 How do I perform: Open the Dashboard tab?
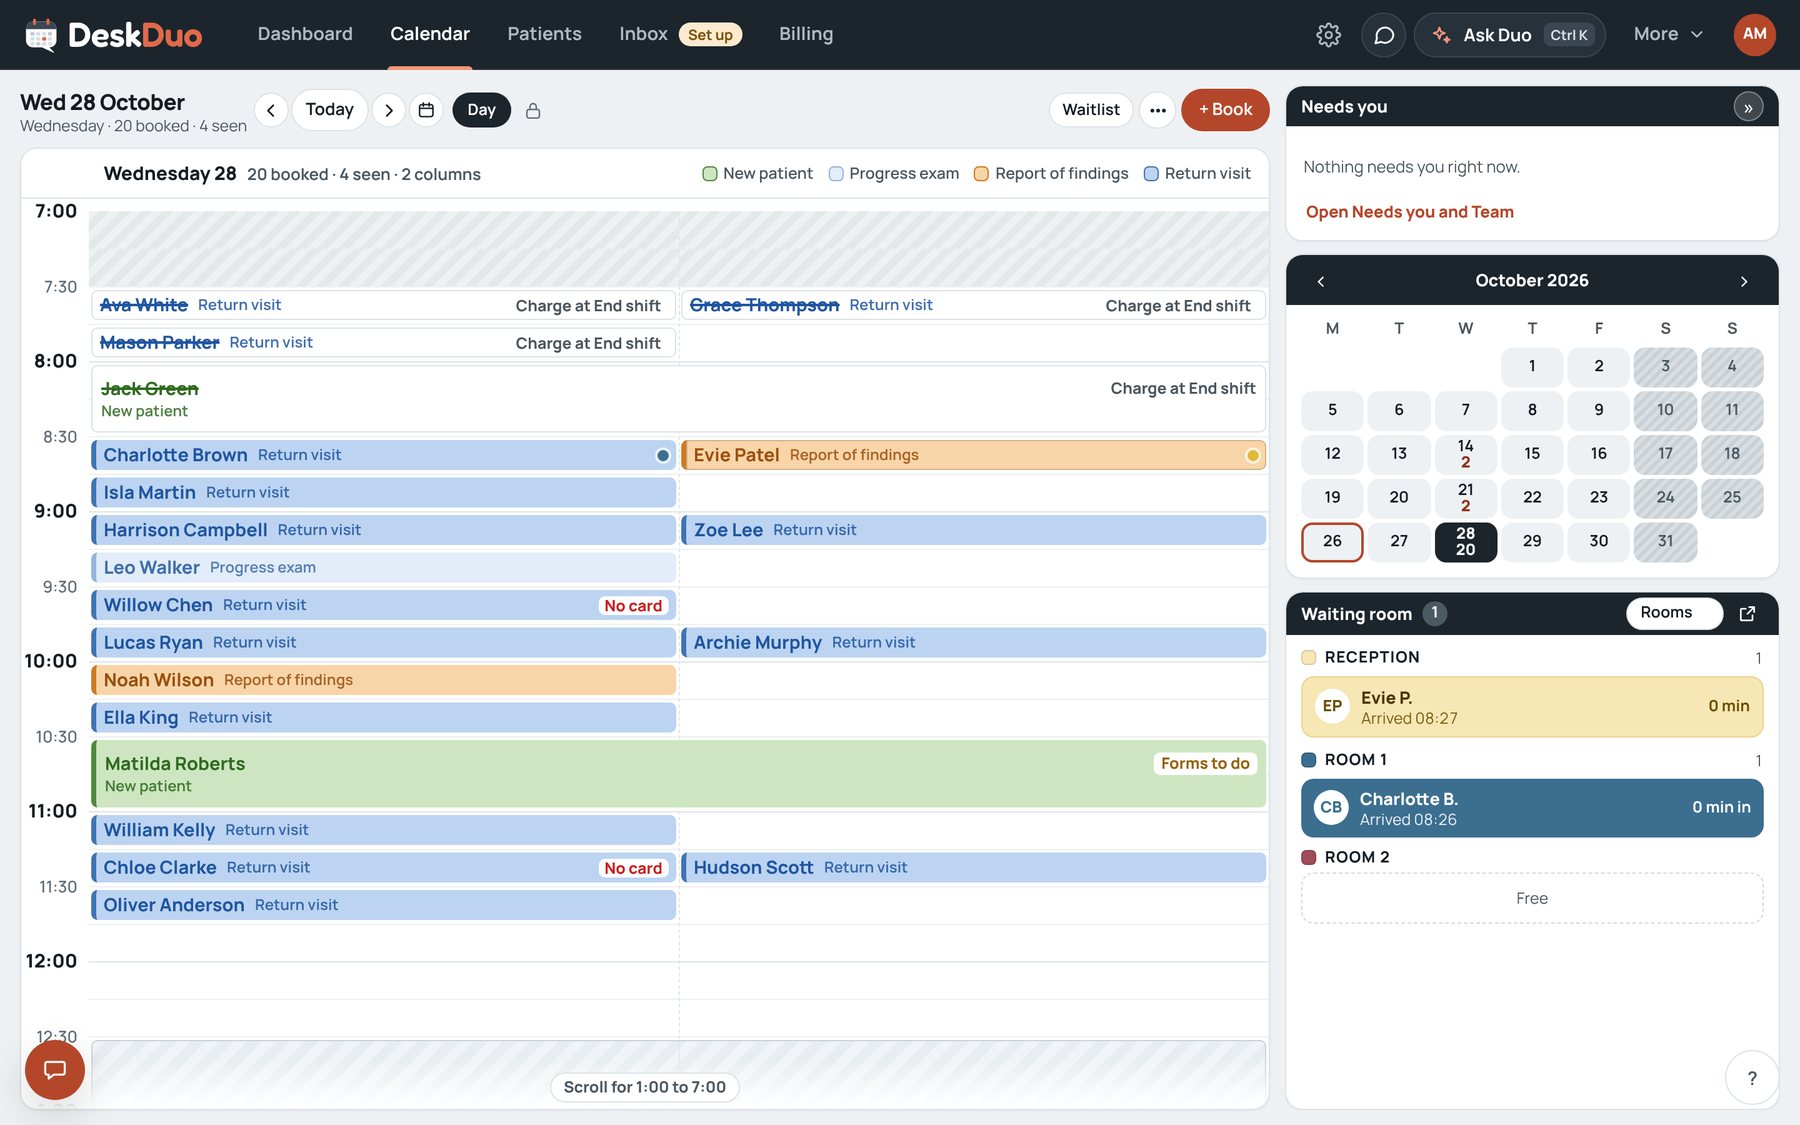click(x=305, y=34)
